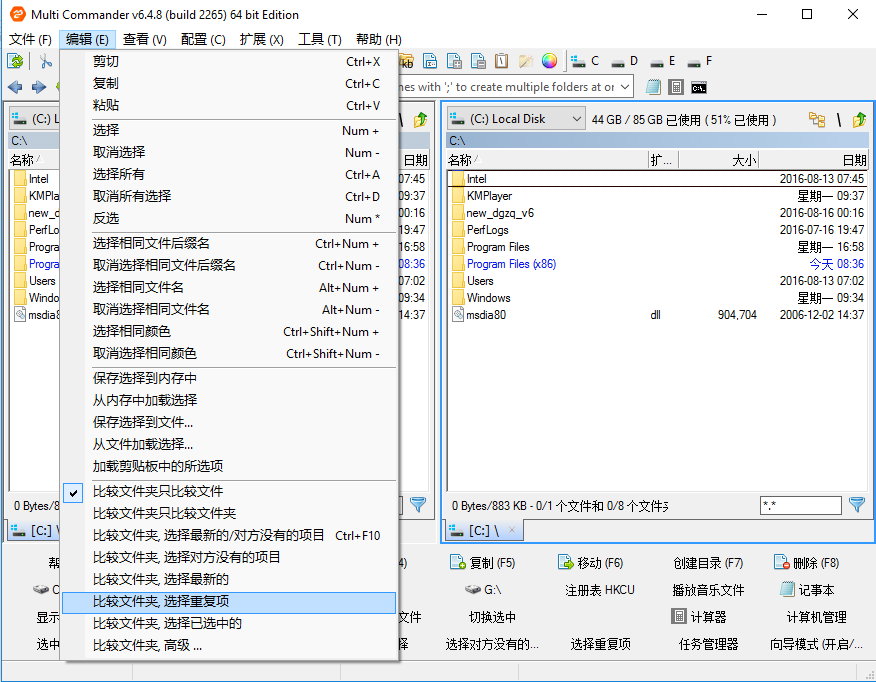Click the right panel [C:] \ tab

tap(484, 530)
